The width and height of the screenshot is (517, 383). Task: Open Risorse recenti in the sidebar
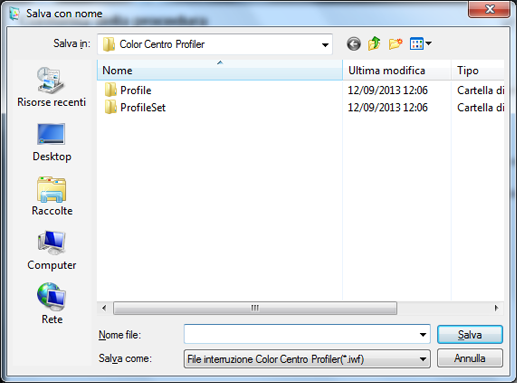click(51, 87)
